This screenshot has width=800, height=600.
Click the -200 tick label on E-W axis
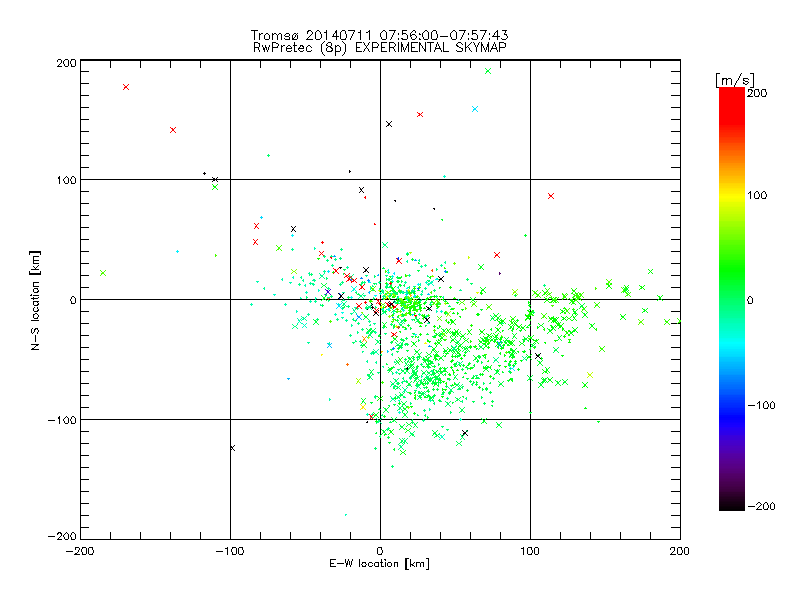pos(80,551)
